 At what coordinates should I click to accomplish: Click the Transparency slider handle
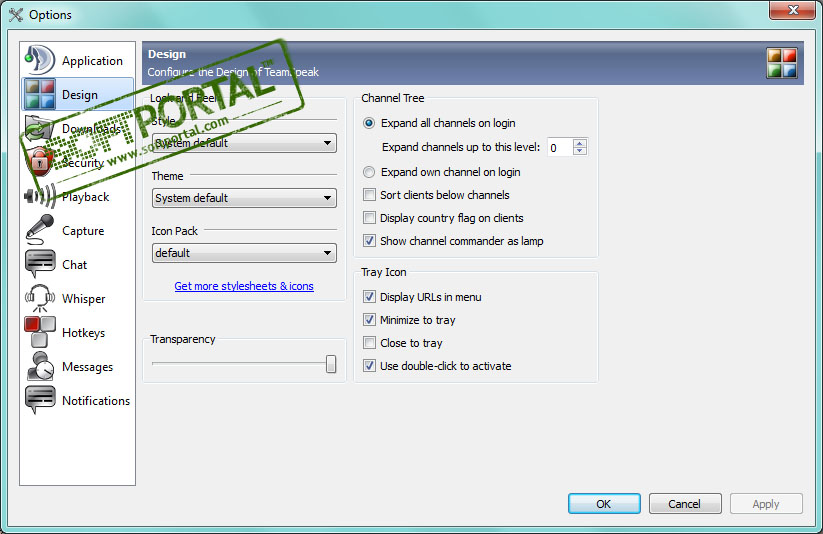click(331, 363)
